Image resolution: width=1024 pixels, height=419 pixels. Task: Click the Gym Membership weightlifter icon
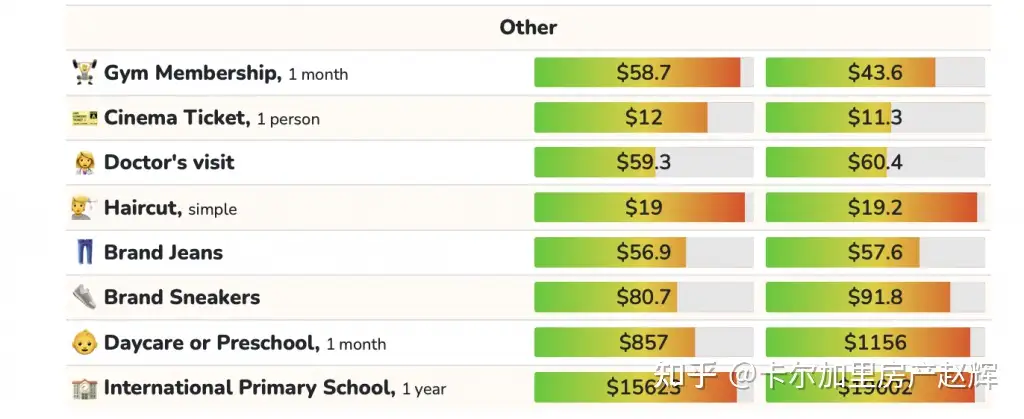84,73
